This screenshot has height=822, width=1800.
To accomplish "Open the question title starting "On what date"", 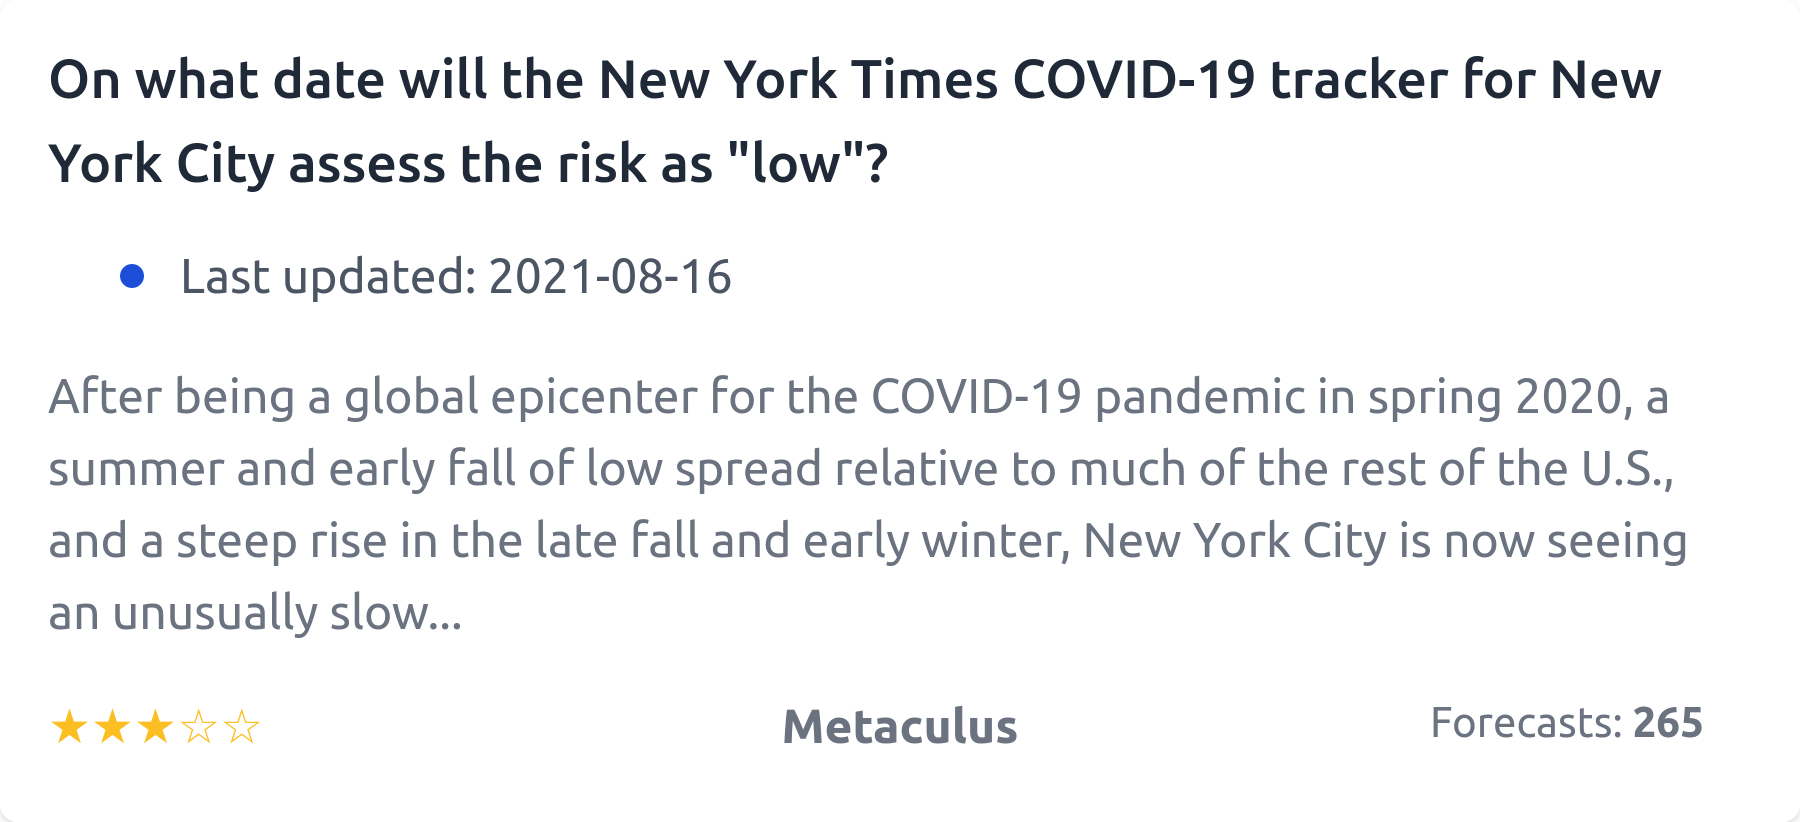I will 855,80.
